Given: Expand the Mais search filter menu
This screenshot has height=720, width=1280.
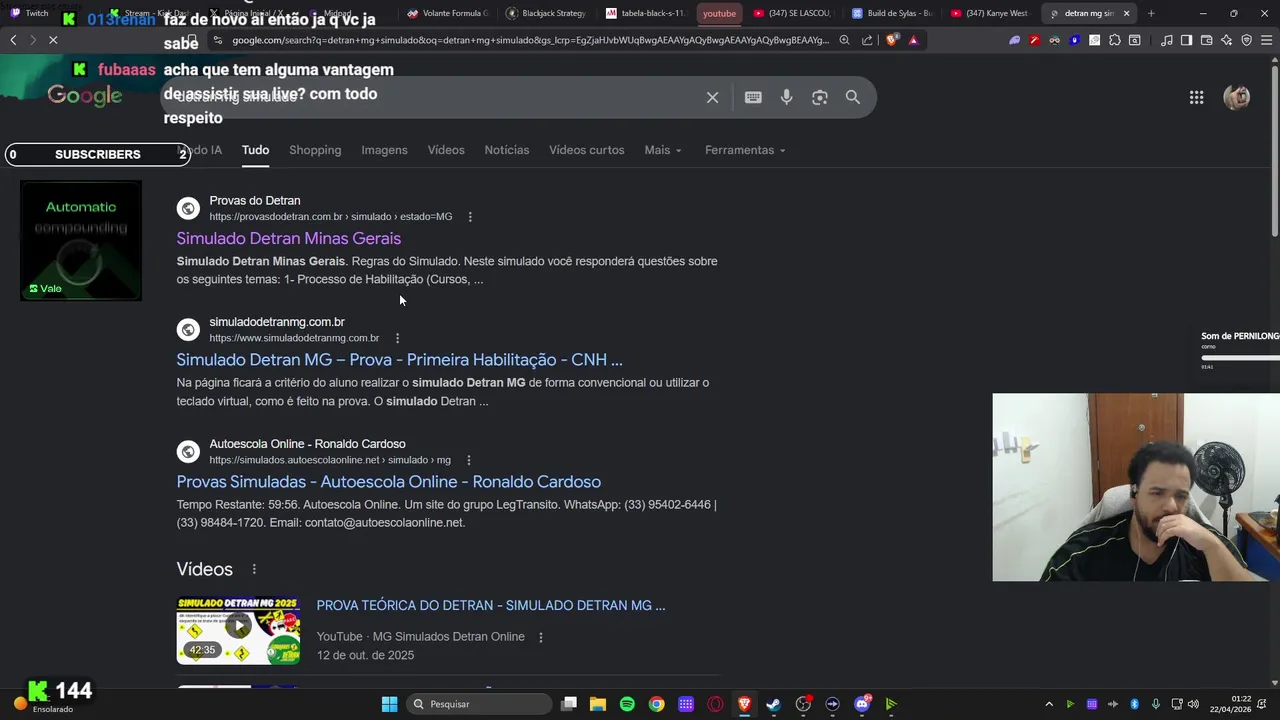Looking at the screenshot, I should [x=663, y=150].
